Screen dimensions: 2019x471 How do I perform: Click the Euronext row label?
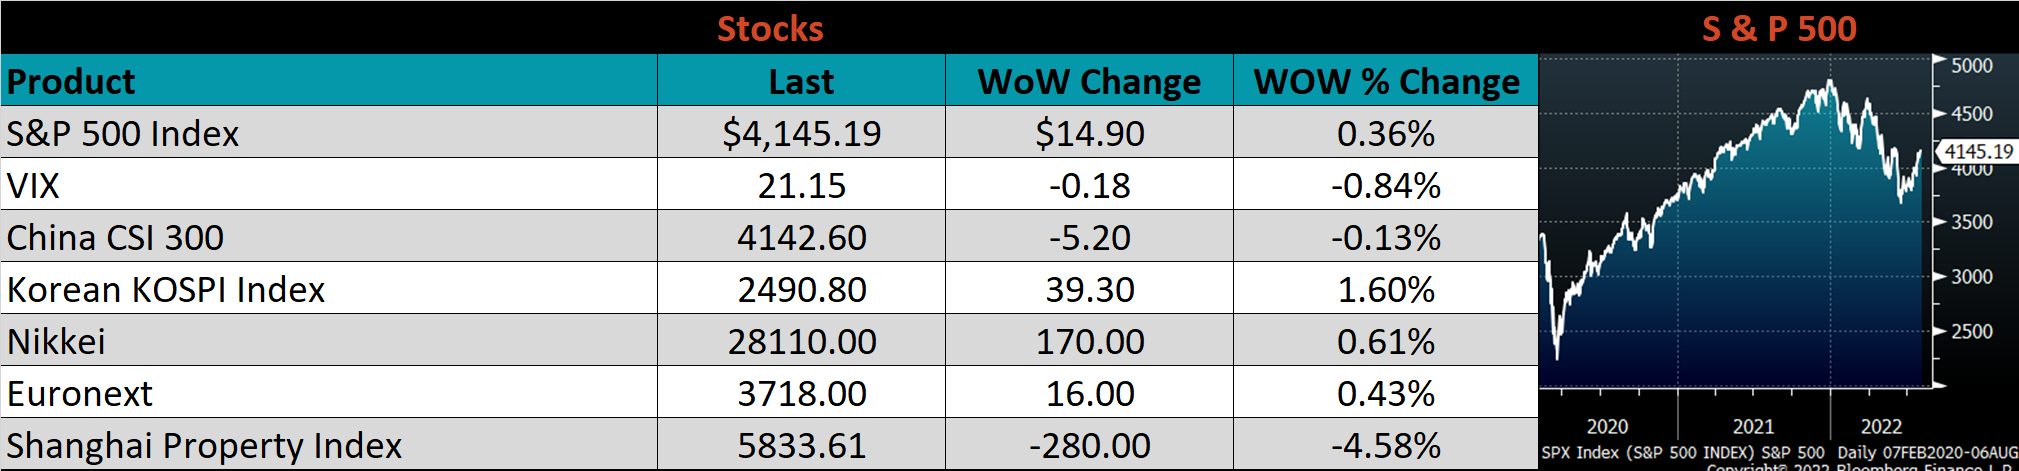click(x=80, y=393)
